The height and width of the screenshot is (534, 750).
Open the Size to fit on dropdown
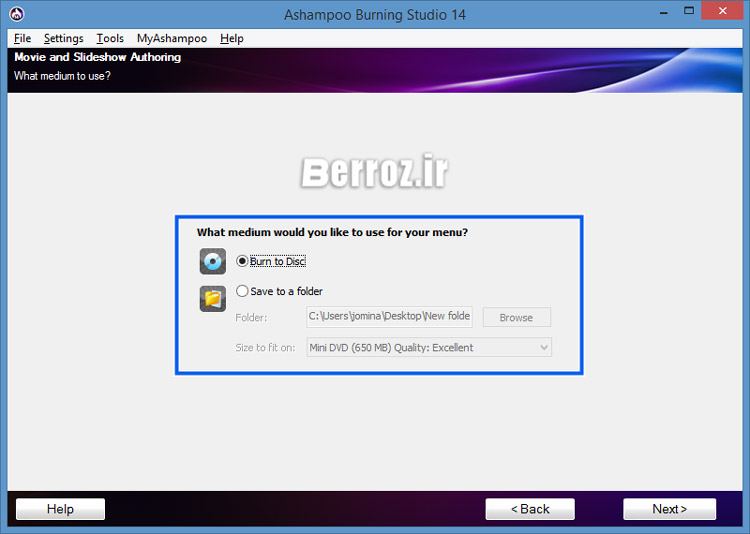[429, 347]
